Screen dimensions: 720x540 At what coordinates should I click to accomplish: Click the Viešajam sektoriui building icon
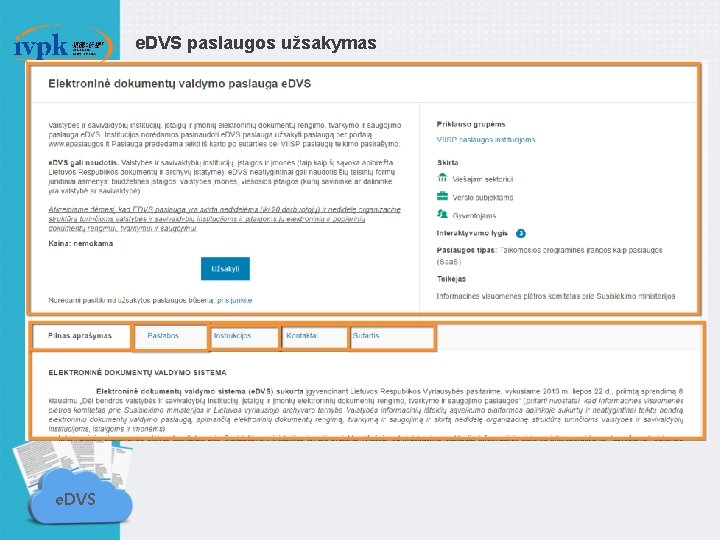[x=442, y=178]
